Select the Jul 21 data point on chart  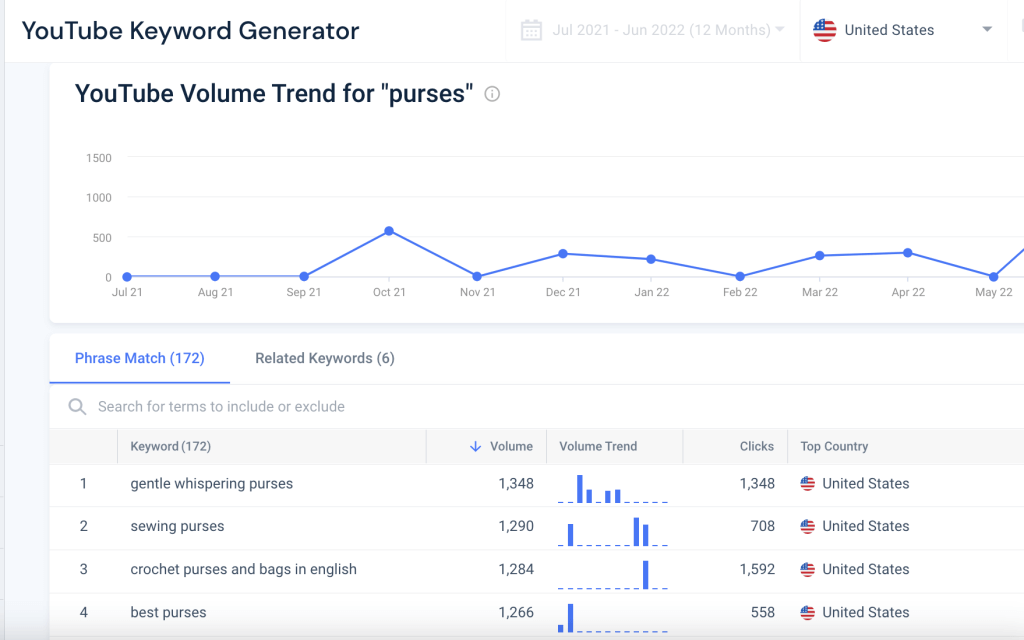coord(127,277)
